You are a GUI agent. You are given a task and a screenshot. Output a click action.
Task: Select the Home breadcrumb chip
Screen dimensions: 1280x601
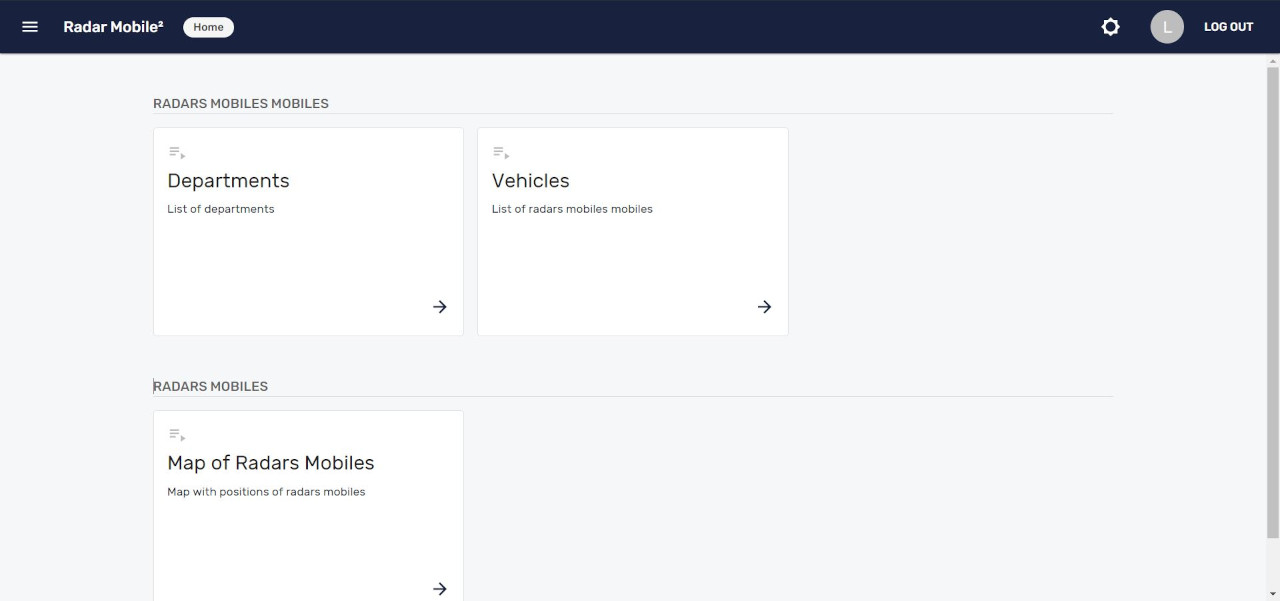tap(208, 27)
